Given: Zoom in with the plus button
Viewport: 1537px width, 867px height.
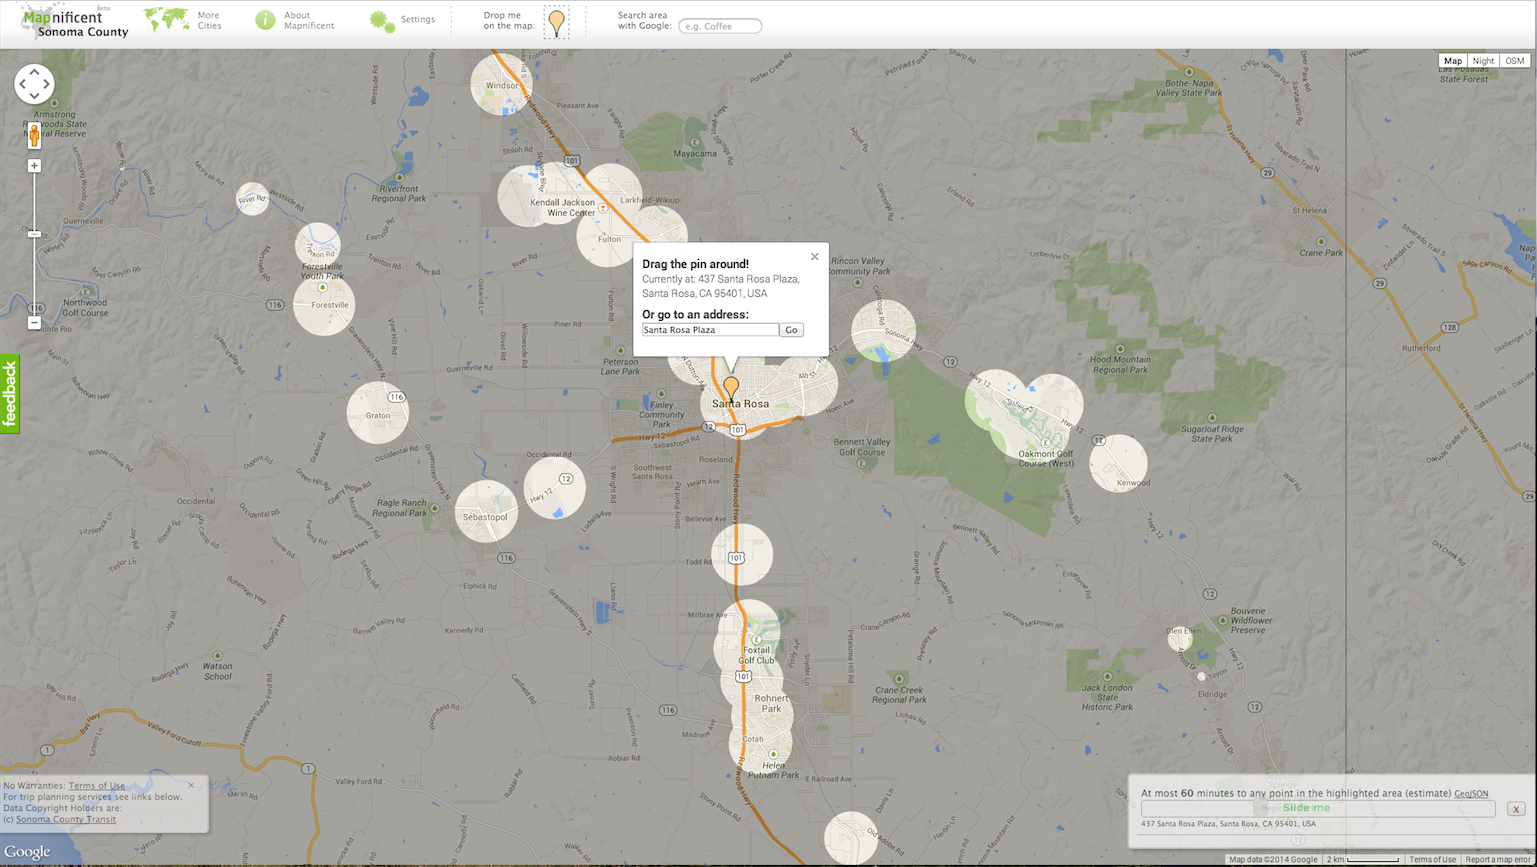Looking at the screenshot, I should coord(34,166).
